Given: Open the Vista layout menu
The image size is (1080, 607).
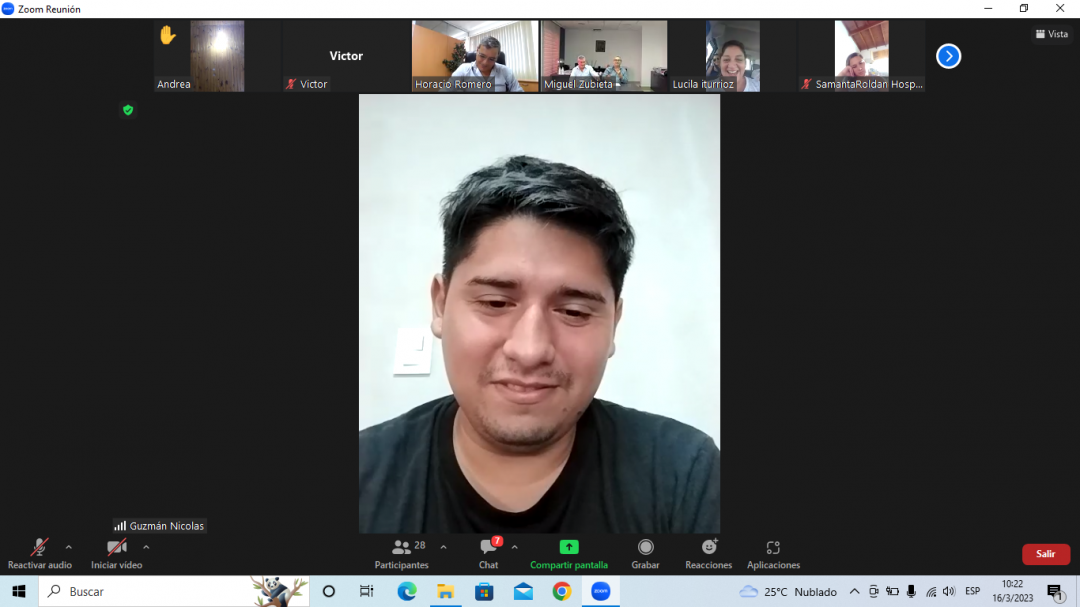Looking at the screenshot, I should [1052, 34].
